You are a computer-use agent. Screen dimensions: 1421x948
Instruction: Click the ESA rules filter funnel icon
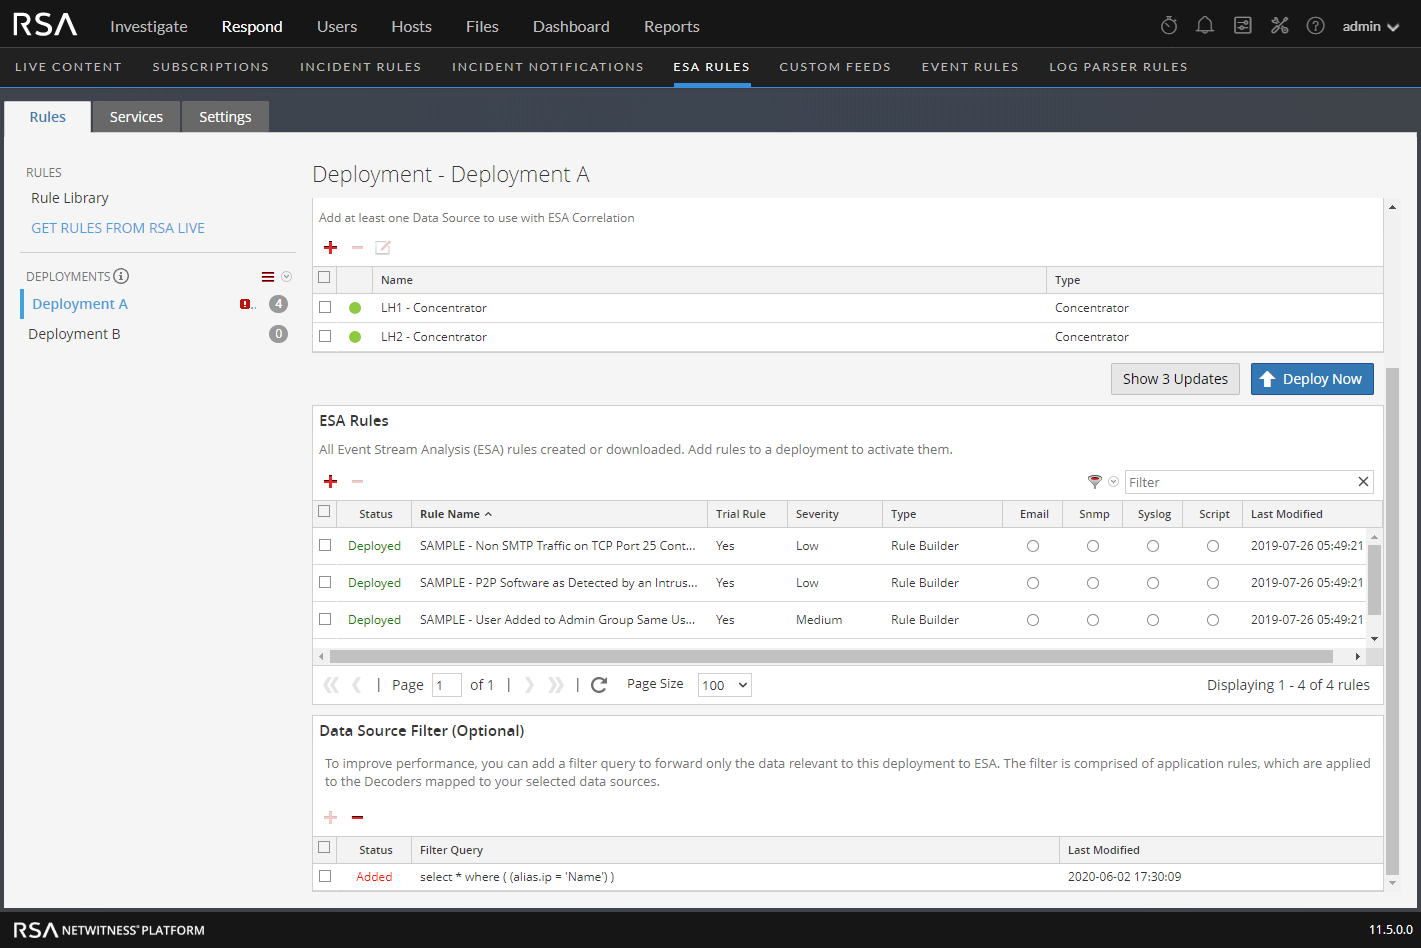pyautogui.click(x=1095, y=482)
